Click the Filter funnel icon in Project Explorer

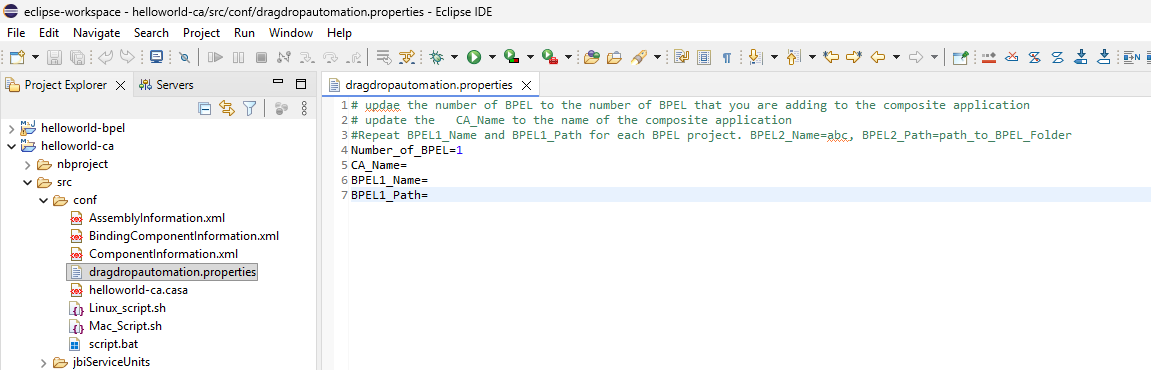pyautogui.click(x=250, y=109)
